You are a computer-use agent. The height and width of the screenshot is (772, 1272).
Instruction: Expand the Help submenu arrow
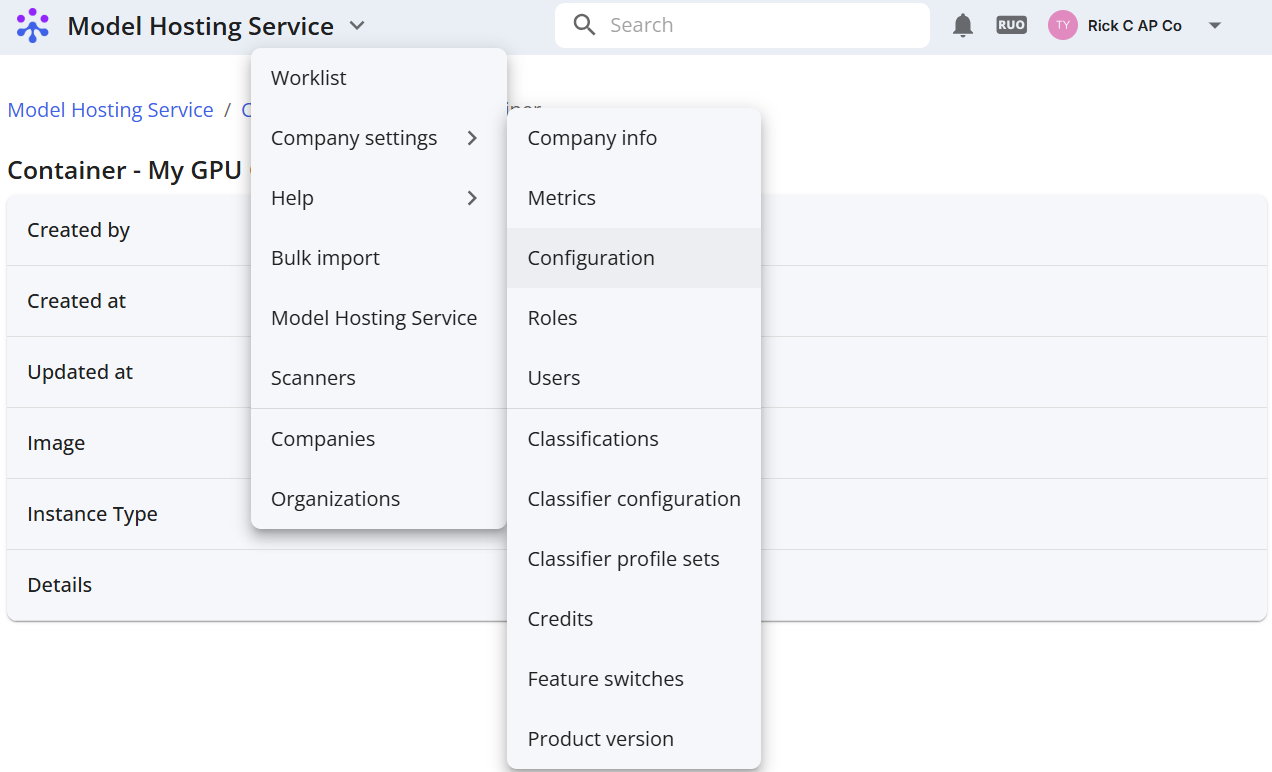point(472,198)
